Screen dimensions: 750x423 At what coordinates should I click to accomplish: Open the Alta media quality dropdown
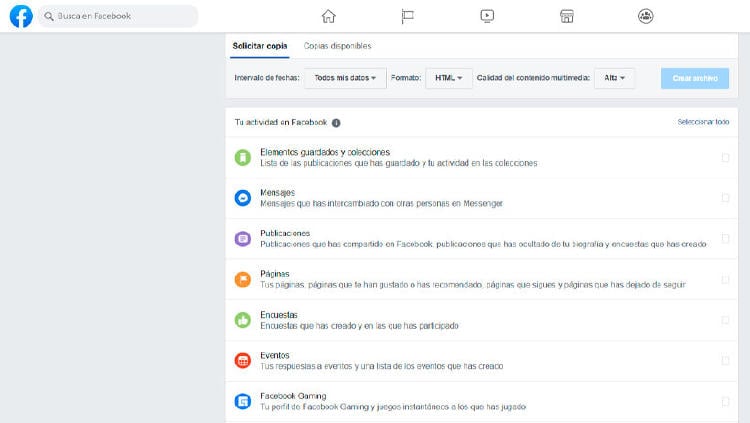coord(614,78)
